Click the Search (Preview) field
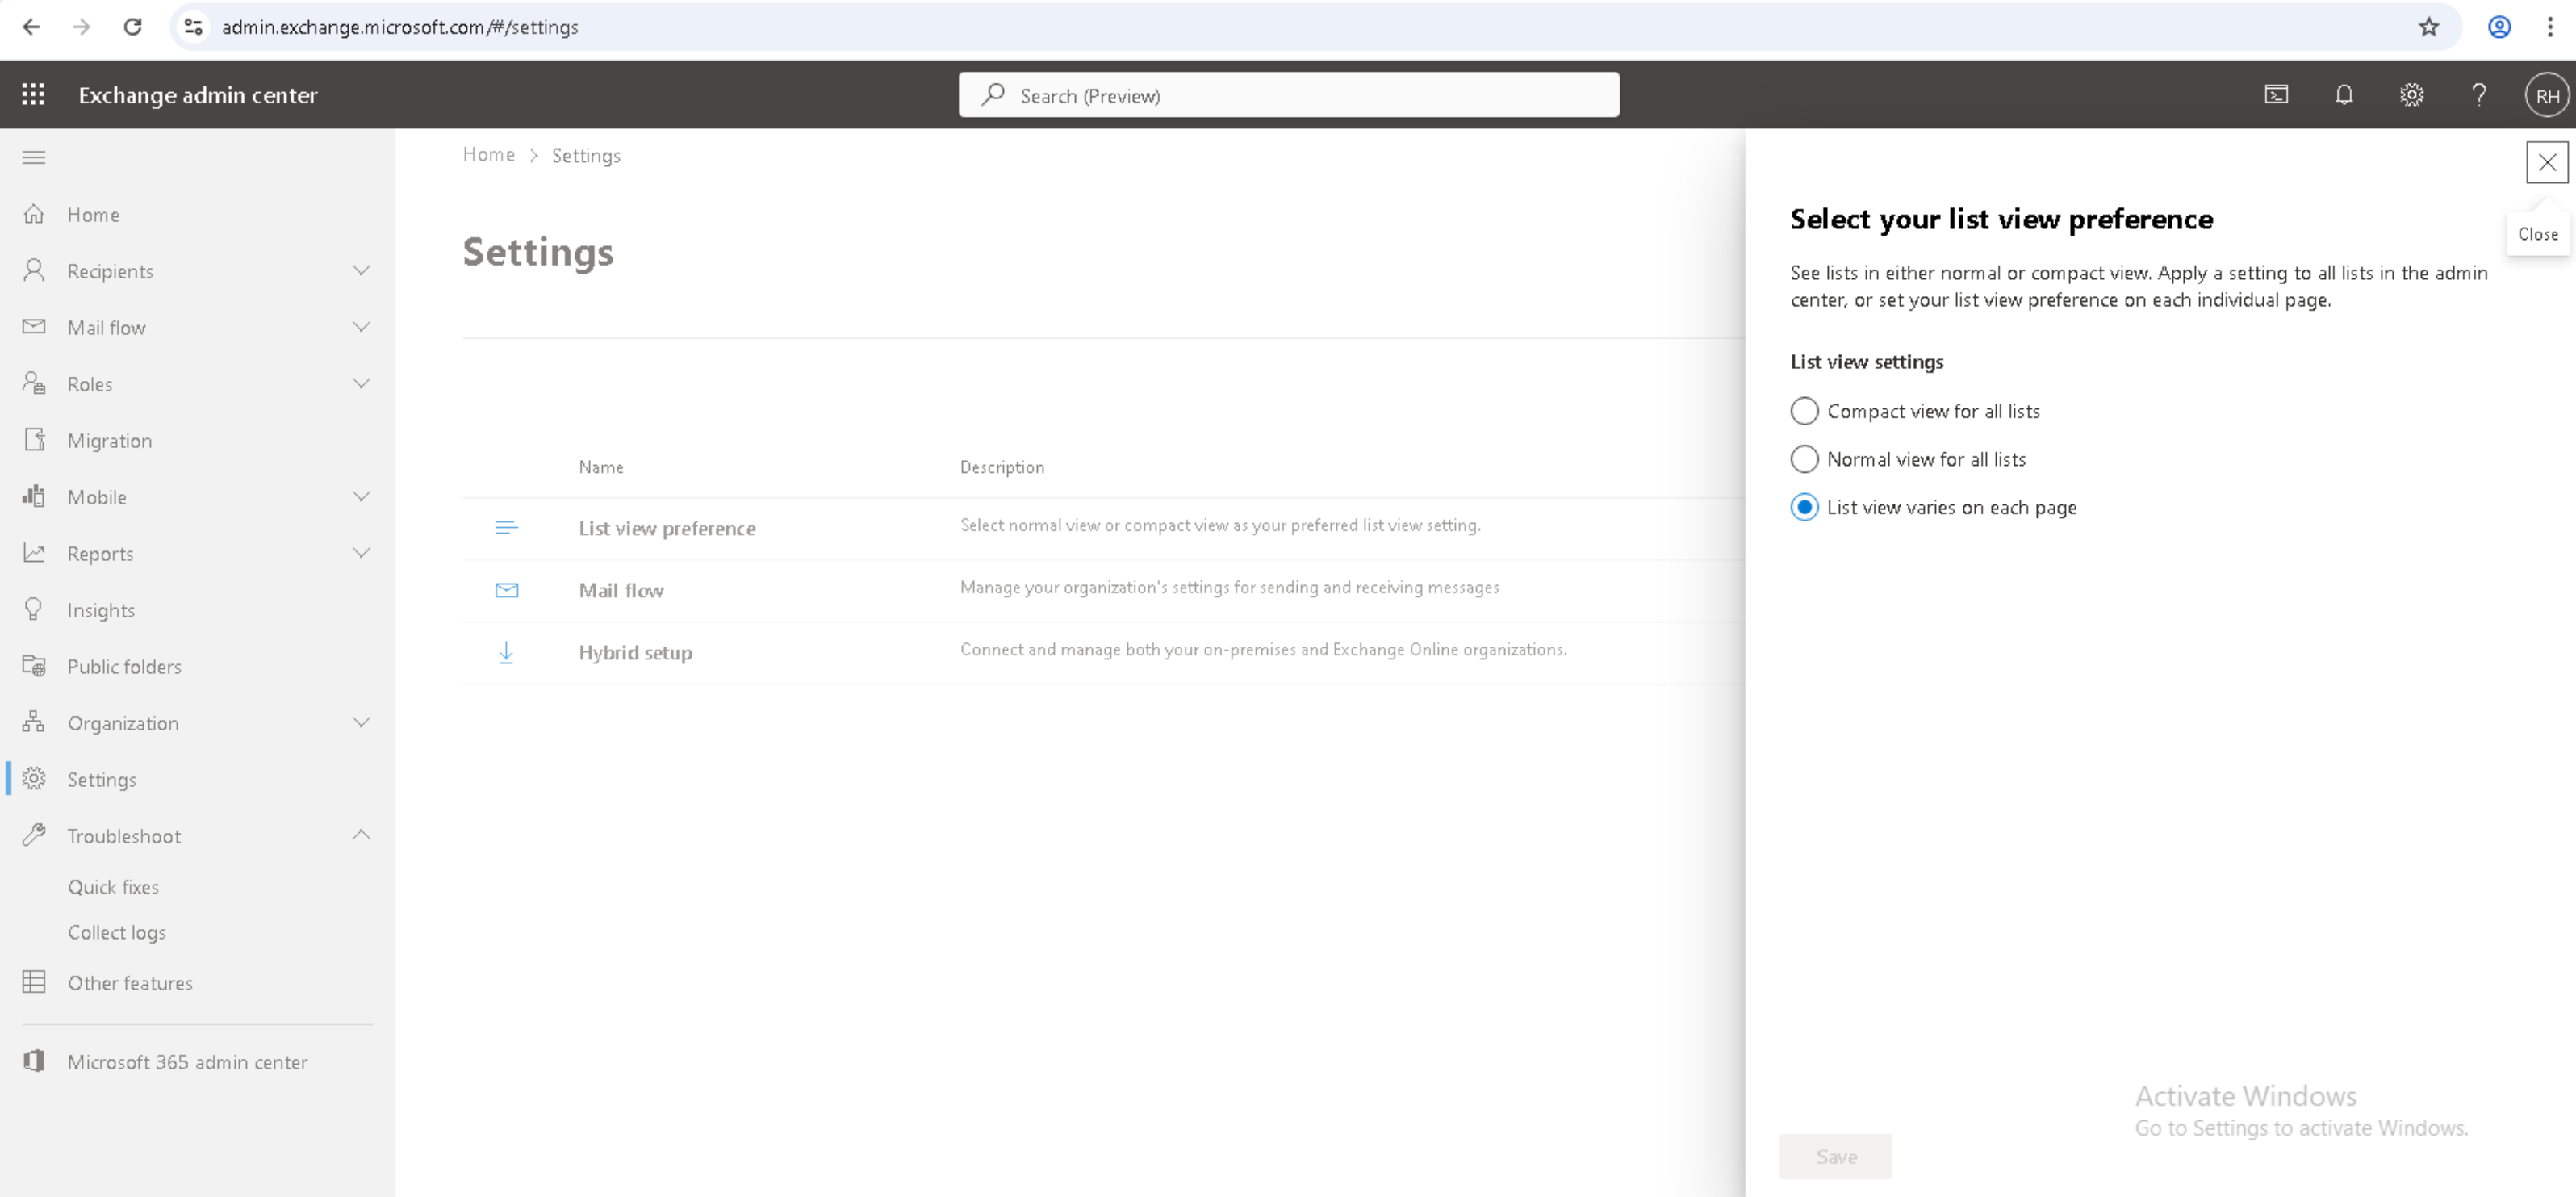Screen dimensions: 2576x1197 coord(1288,96)
